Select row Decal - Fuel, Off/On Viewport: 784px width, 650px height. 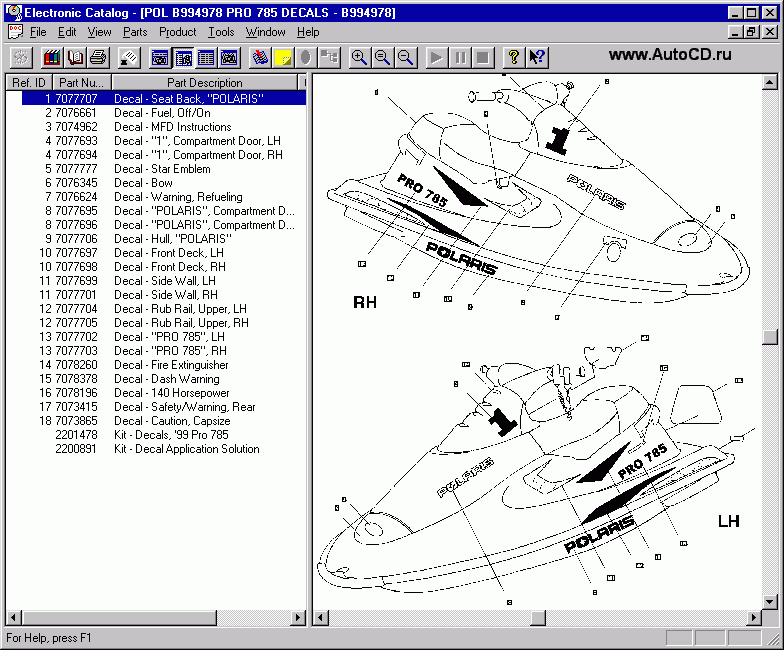(x=156, y=113)
